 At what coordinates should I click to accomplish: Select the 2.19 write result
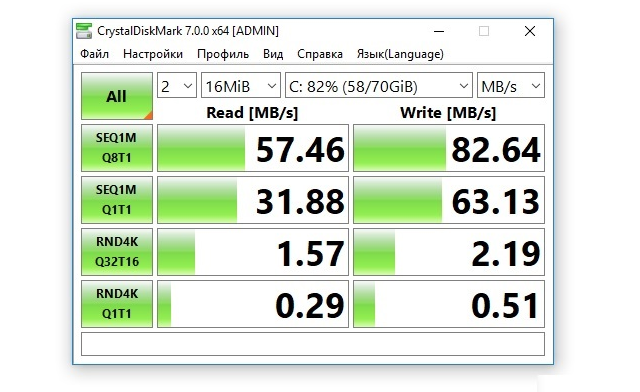(449, 252)
